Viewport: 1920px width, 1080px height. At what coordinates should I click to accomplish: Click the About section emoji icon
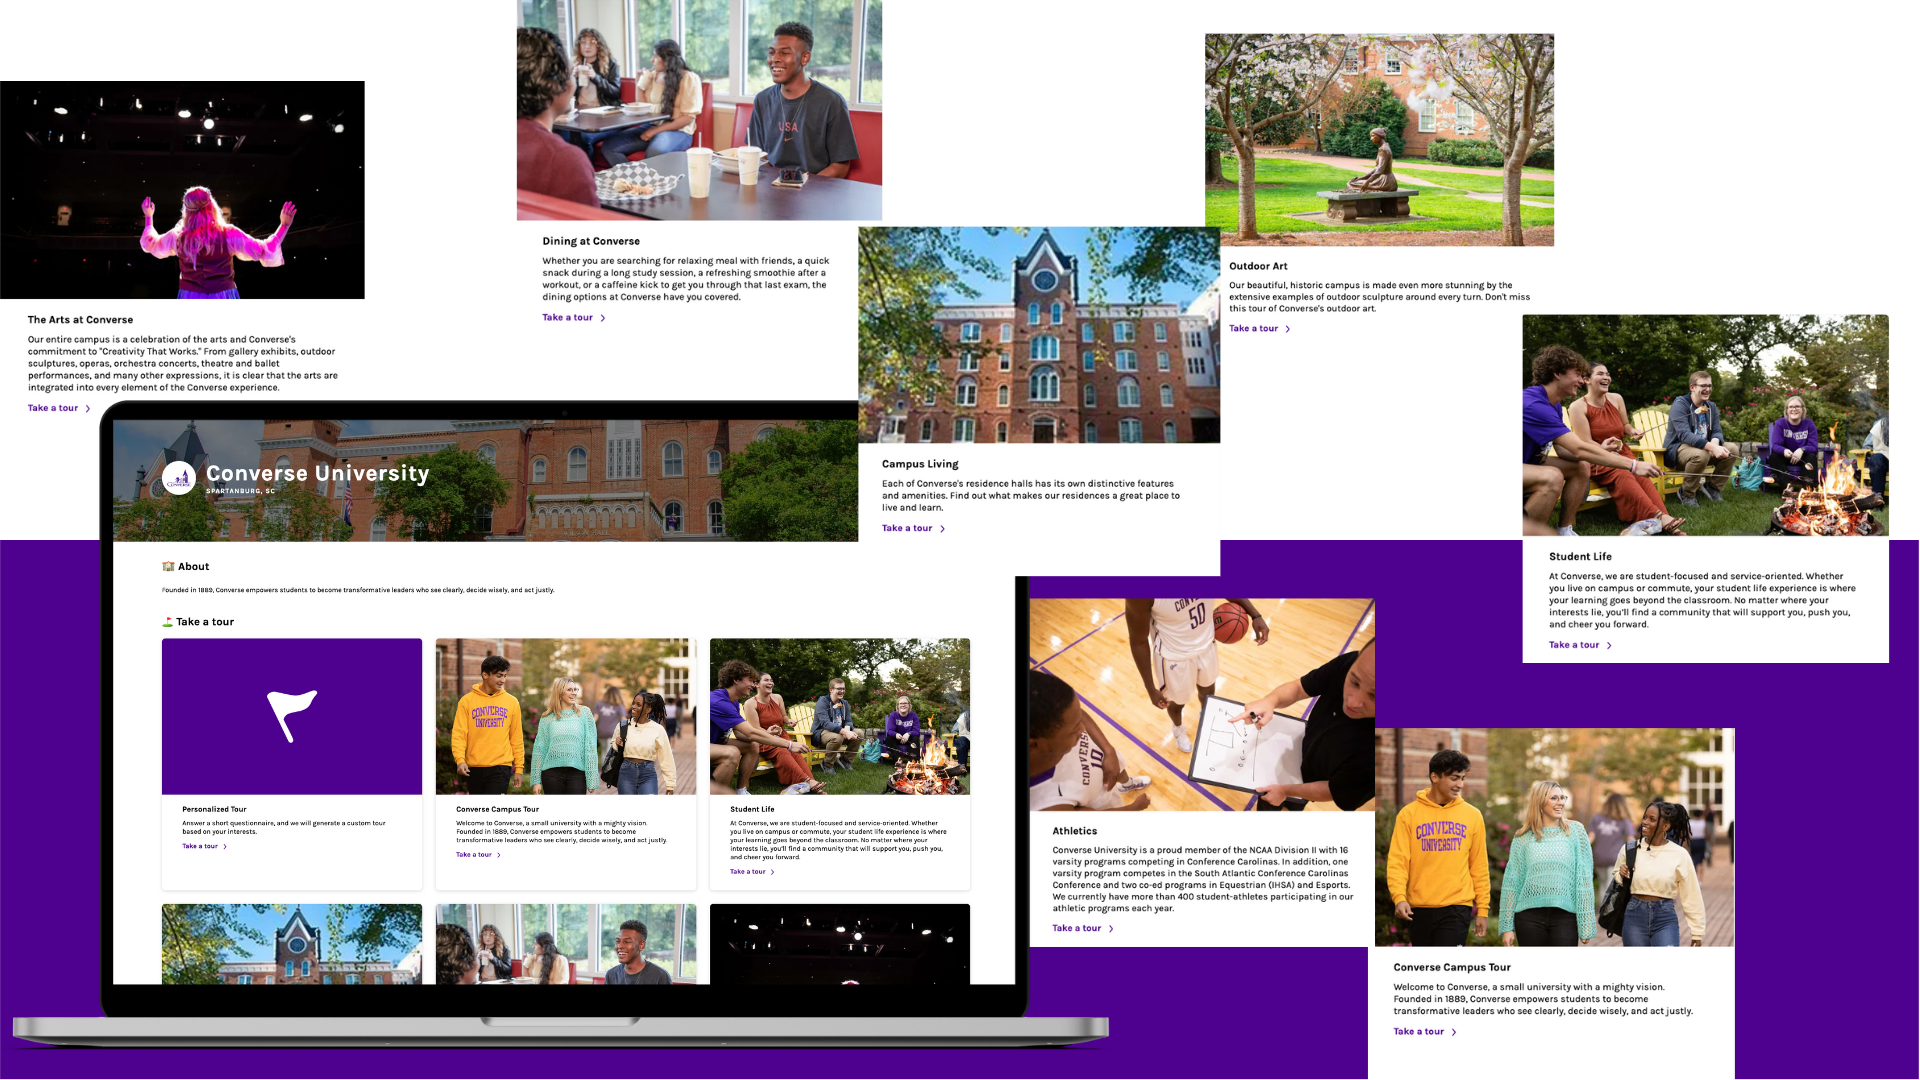click(x=168, y=567)
